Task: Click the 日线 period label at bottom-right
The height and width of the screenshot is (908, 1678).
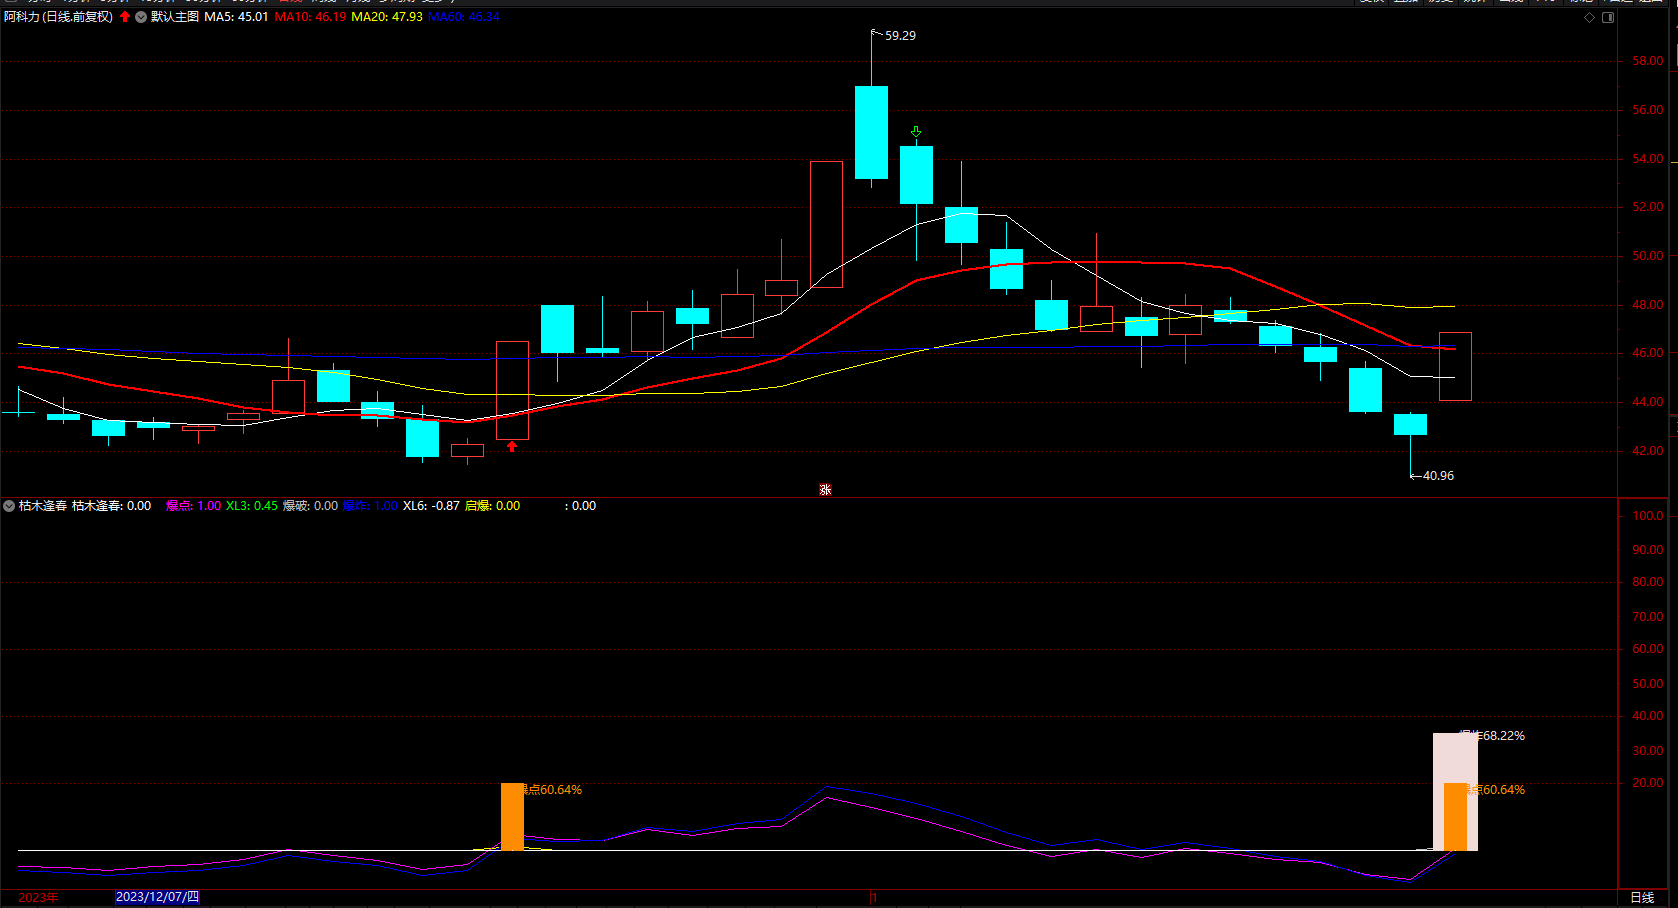Action: 1642,897
